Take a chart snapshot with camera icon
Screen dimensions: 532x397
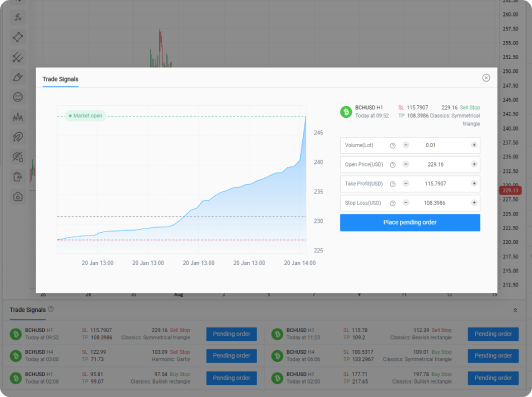(x=18, y=197)
